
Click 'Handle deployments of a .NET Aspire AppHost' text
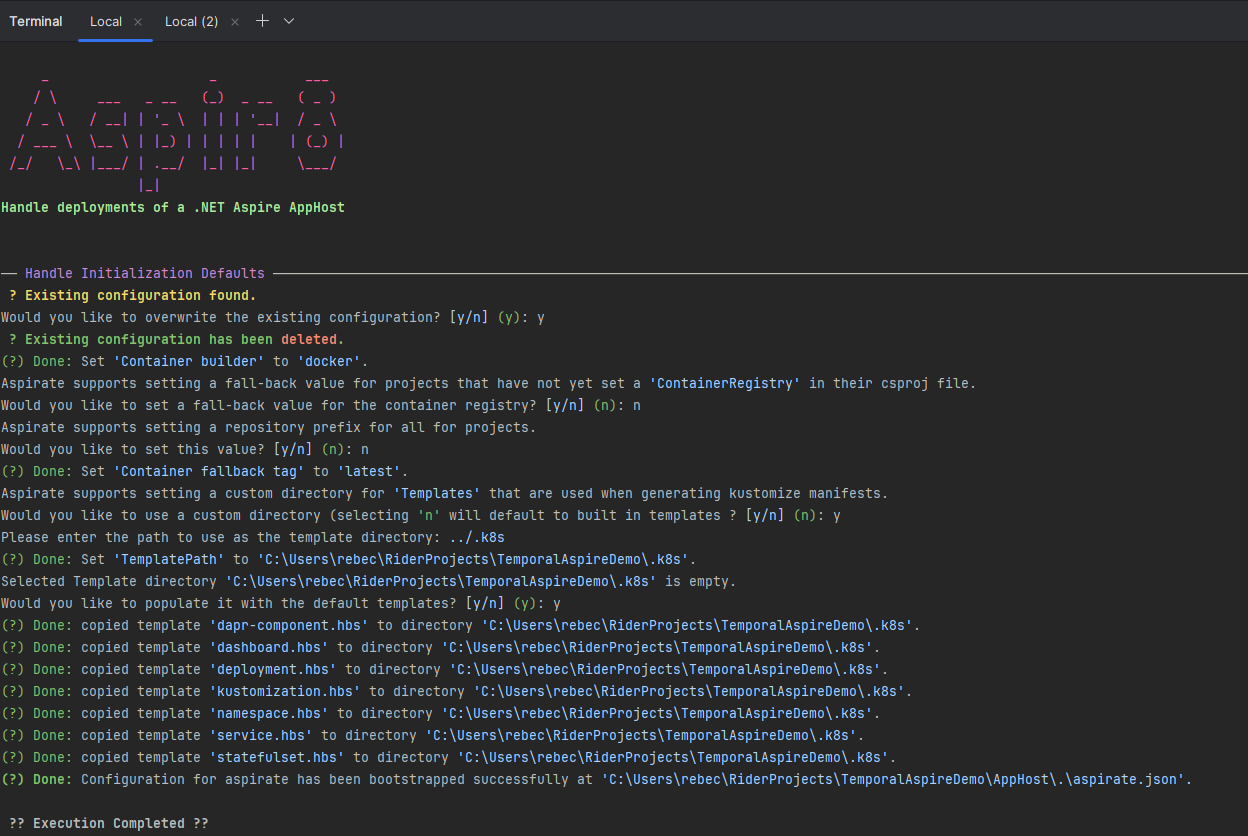173,208
